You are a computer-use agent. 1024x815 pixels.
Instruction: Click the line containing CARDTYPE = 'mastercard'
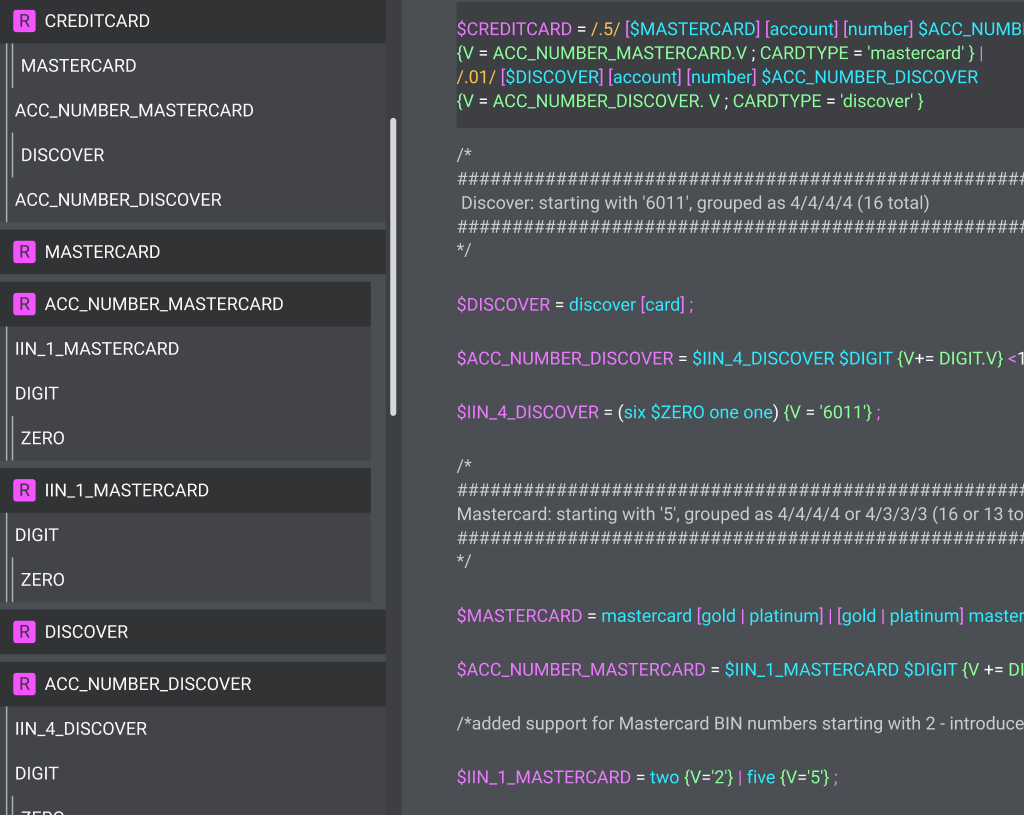(x=720, y=53)
